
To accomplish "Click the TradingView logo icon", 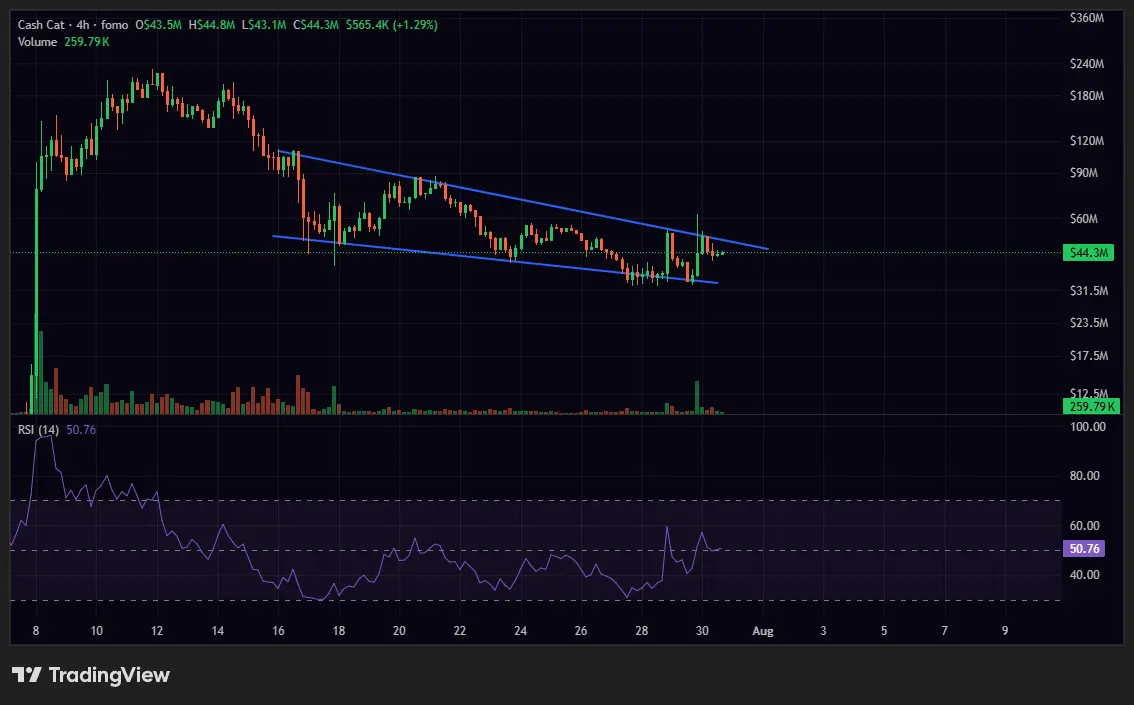I will click(x=27, y=675).
